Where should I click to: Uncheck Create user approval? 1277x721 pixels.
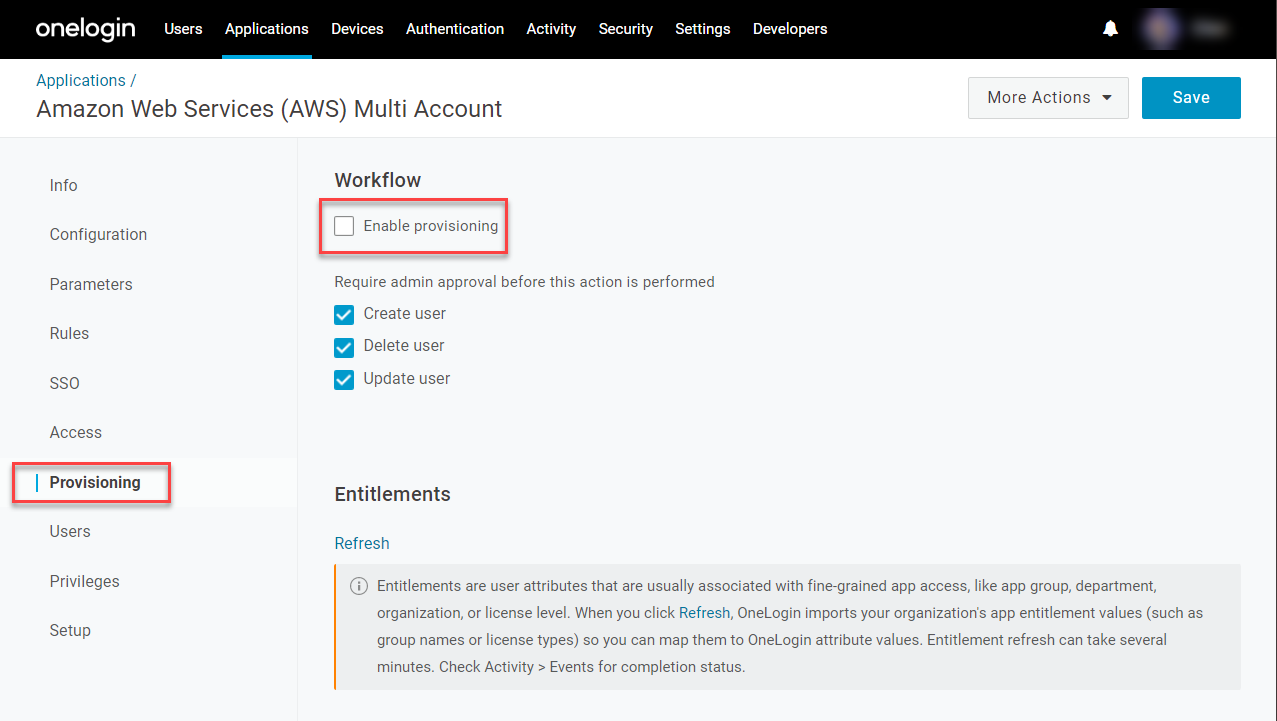point(344,314)
